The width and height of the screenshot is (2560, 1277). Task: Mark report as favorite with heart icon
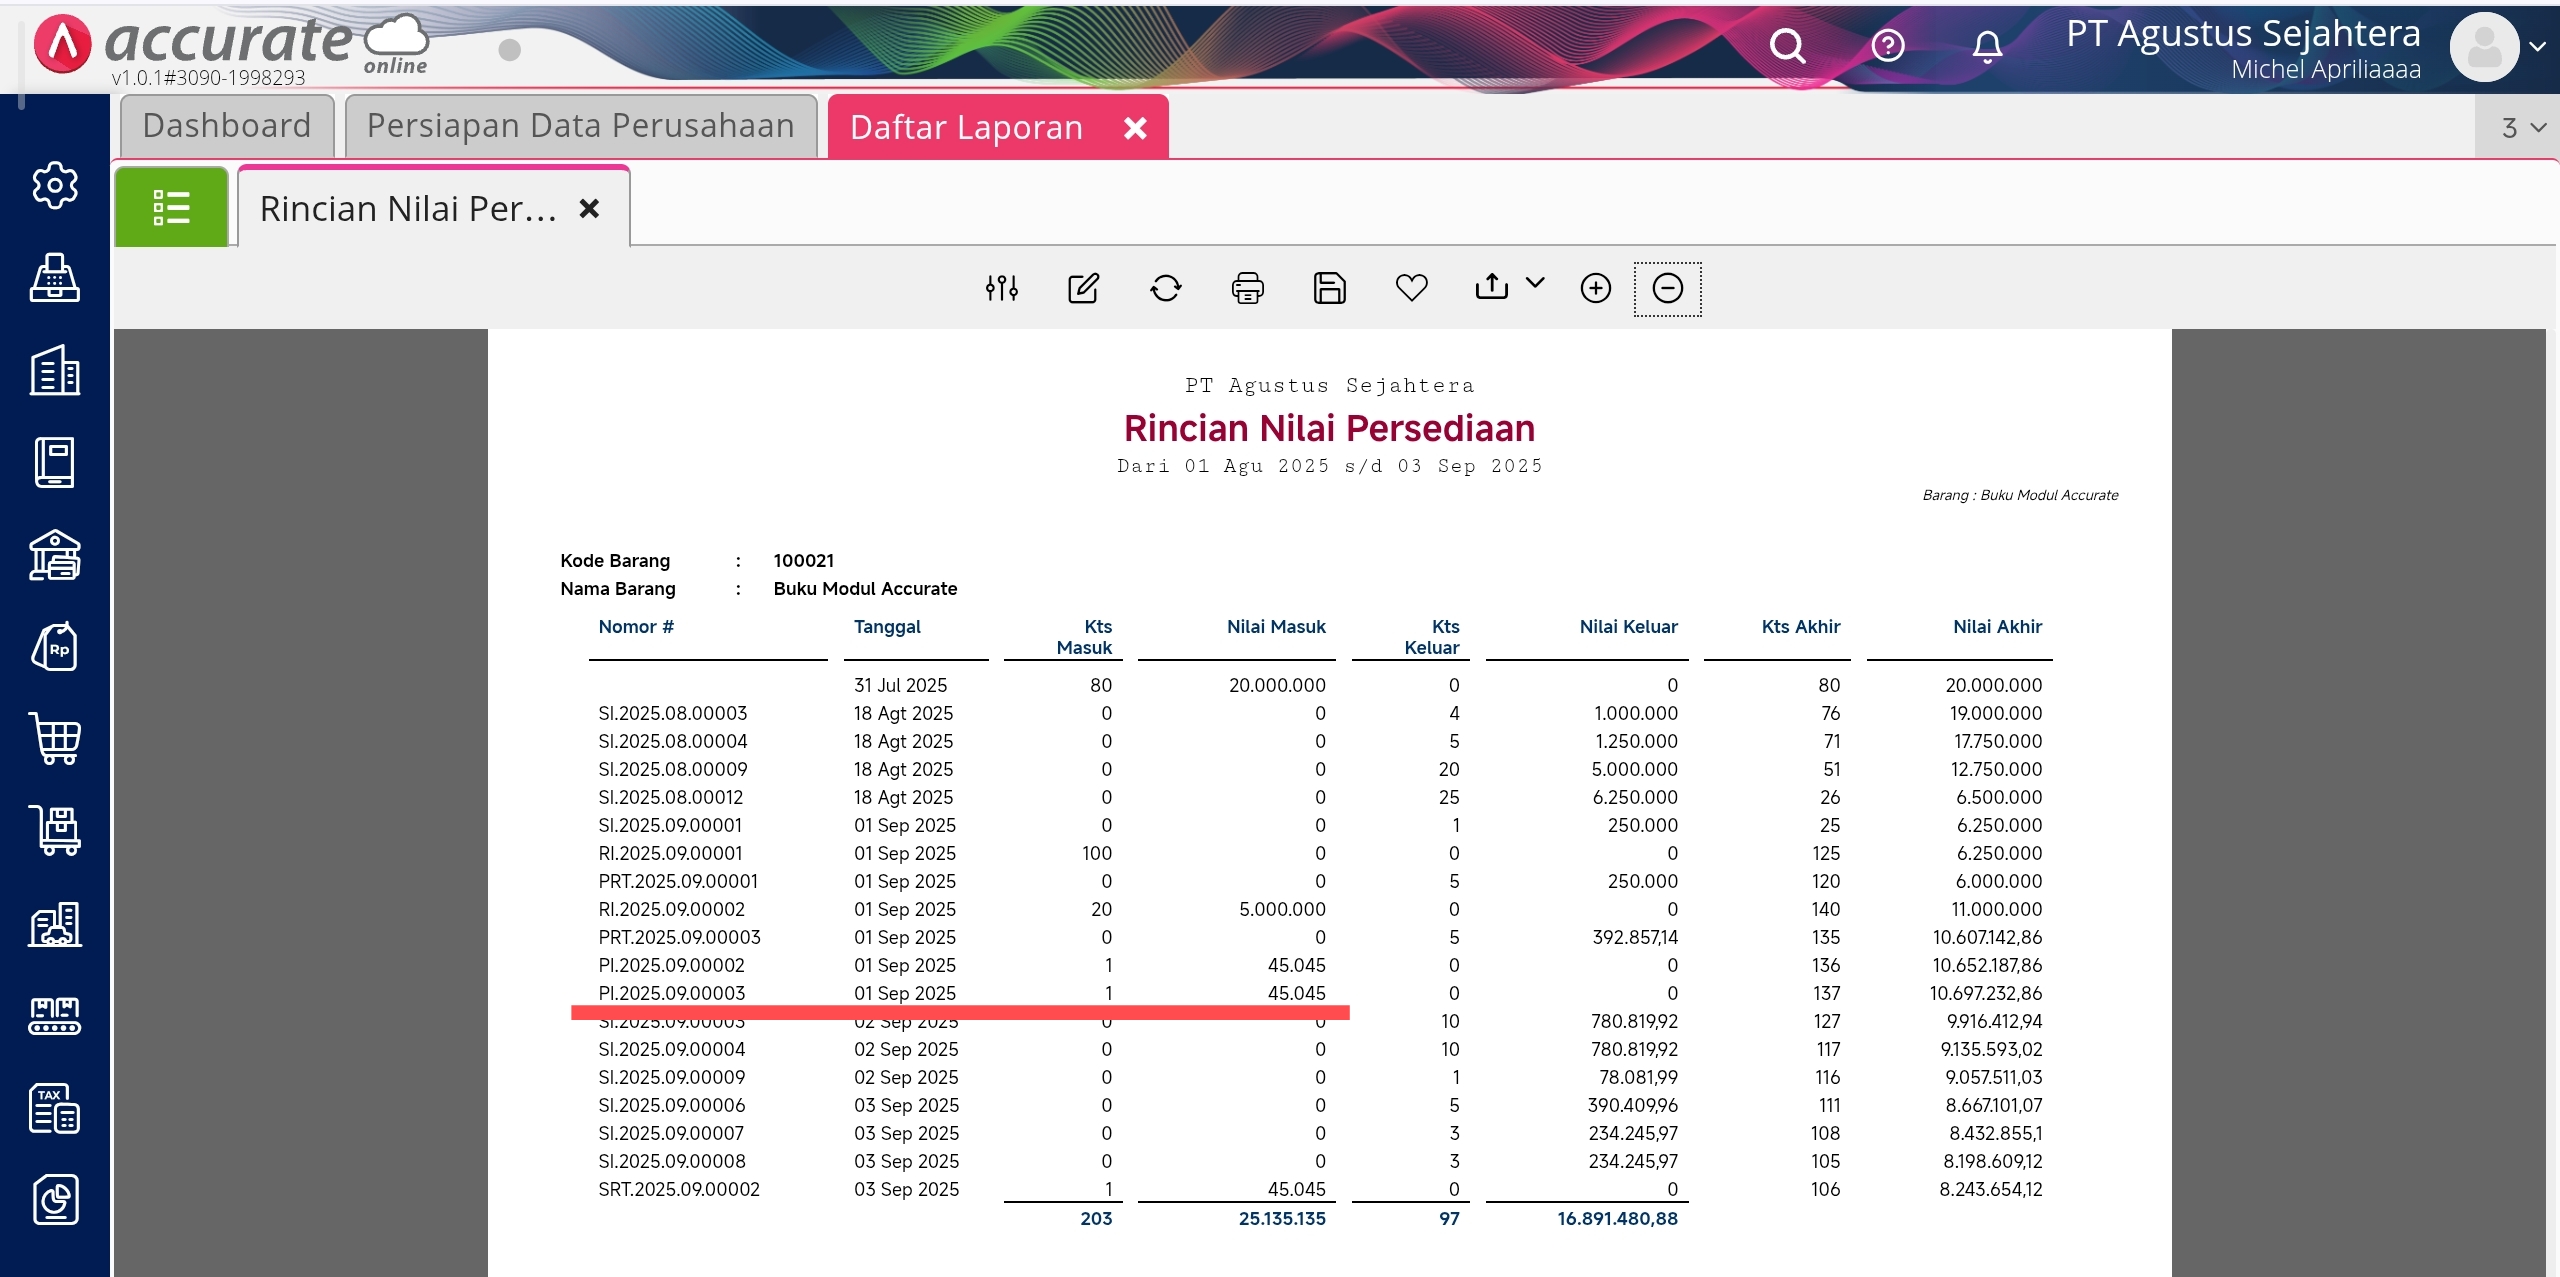(1411, 288)
